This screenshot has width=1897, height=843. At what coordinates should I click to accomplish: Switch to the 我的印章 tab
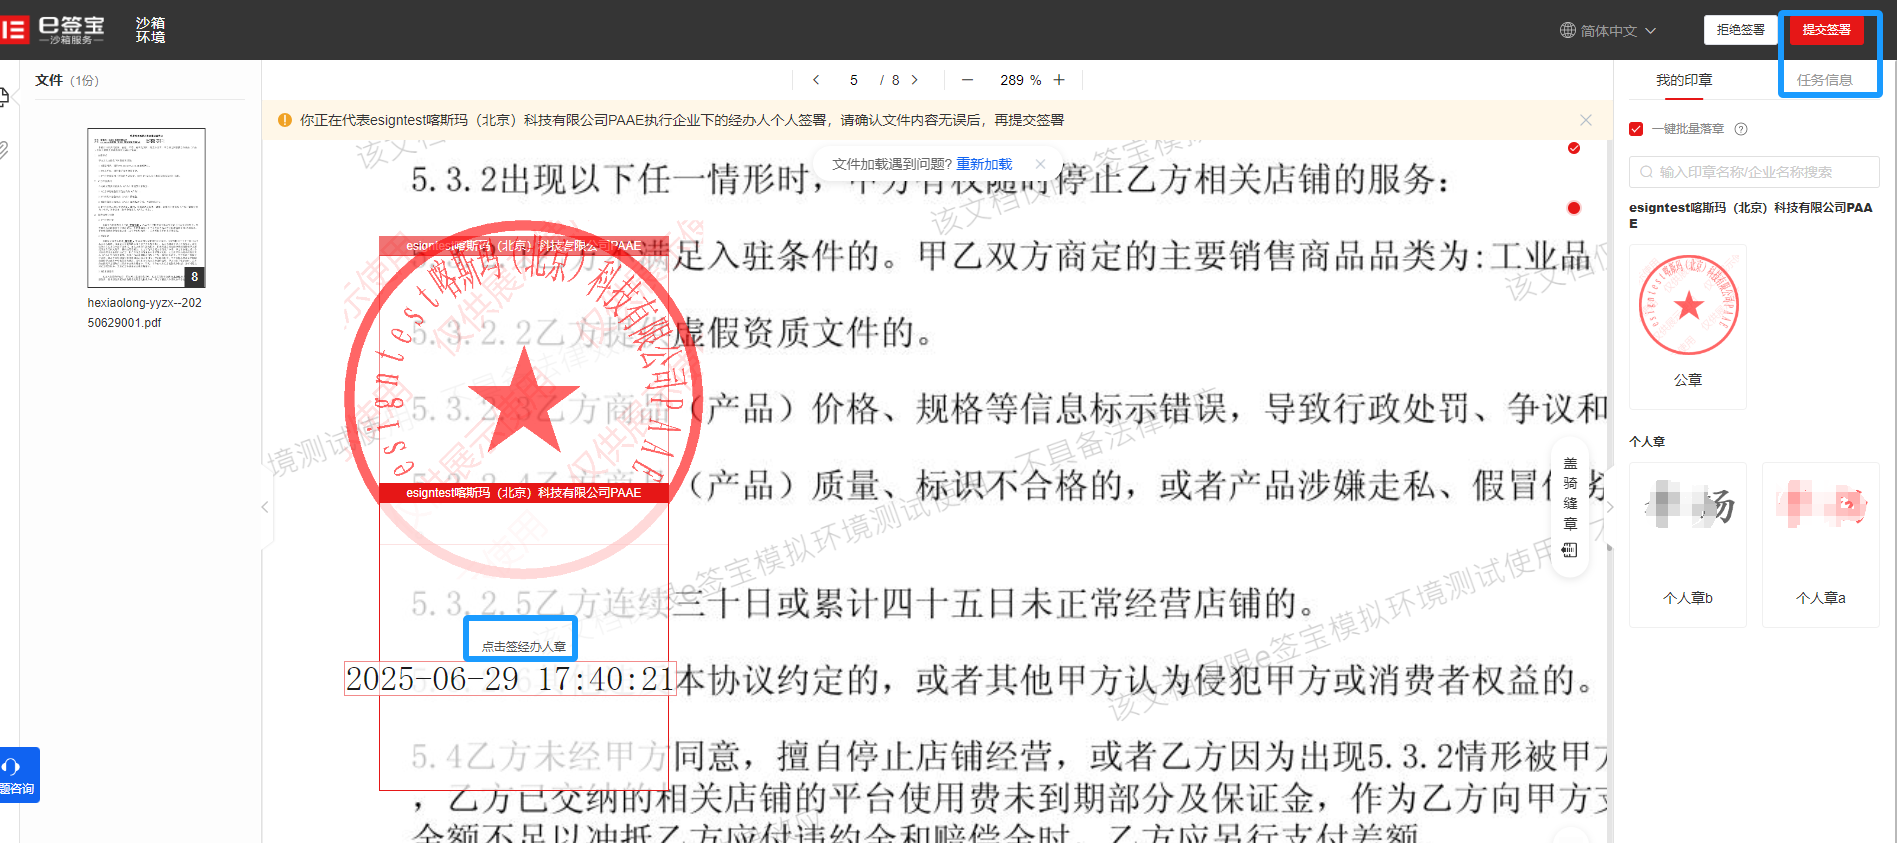1684,80
